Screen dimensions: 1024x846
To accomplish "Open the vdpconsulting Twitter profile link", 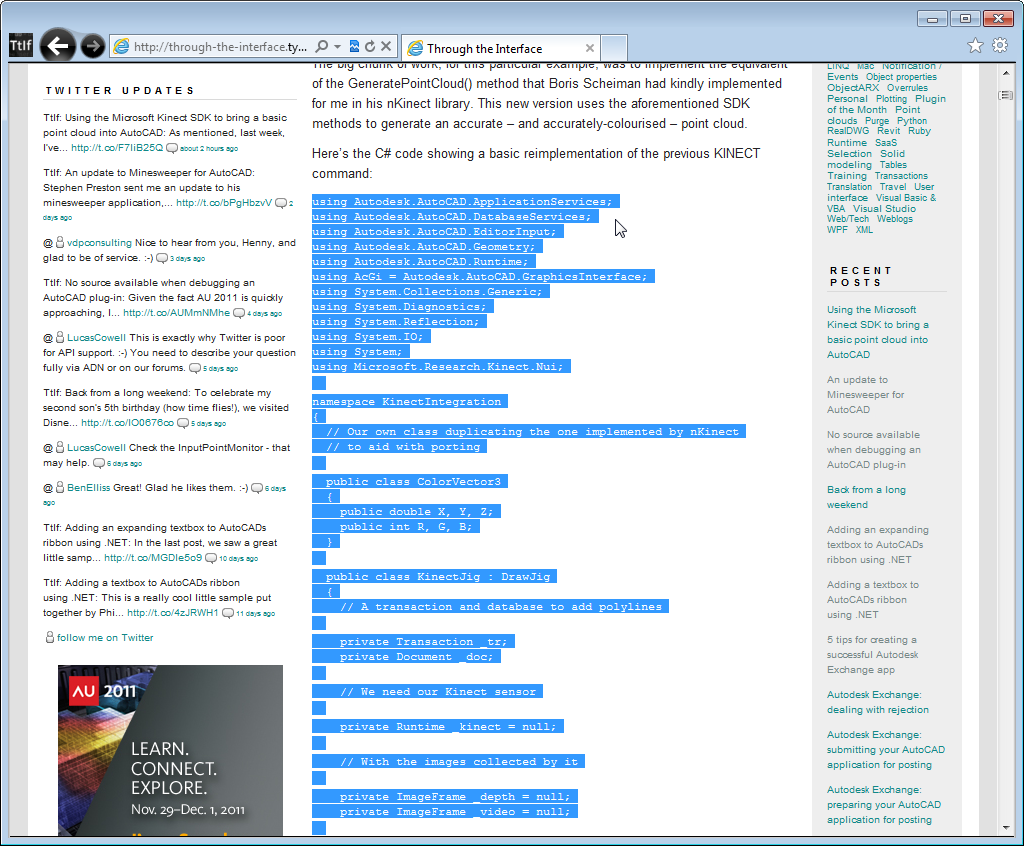I will click(99, 242).
